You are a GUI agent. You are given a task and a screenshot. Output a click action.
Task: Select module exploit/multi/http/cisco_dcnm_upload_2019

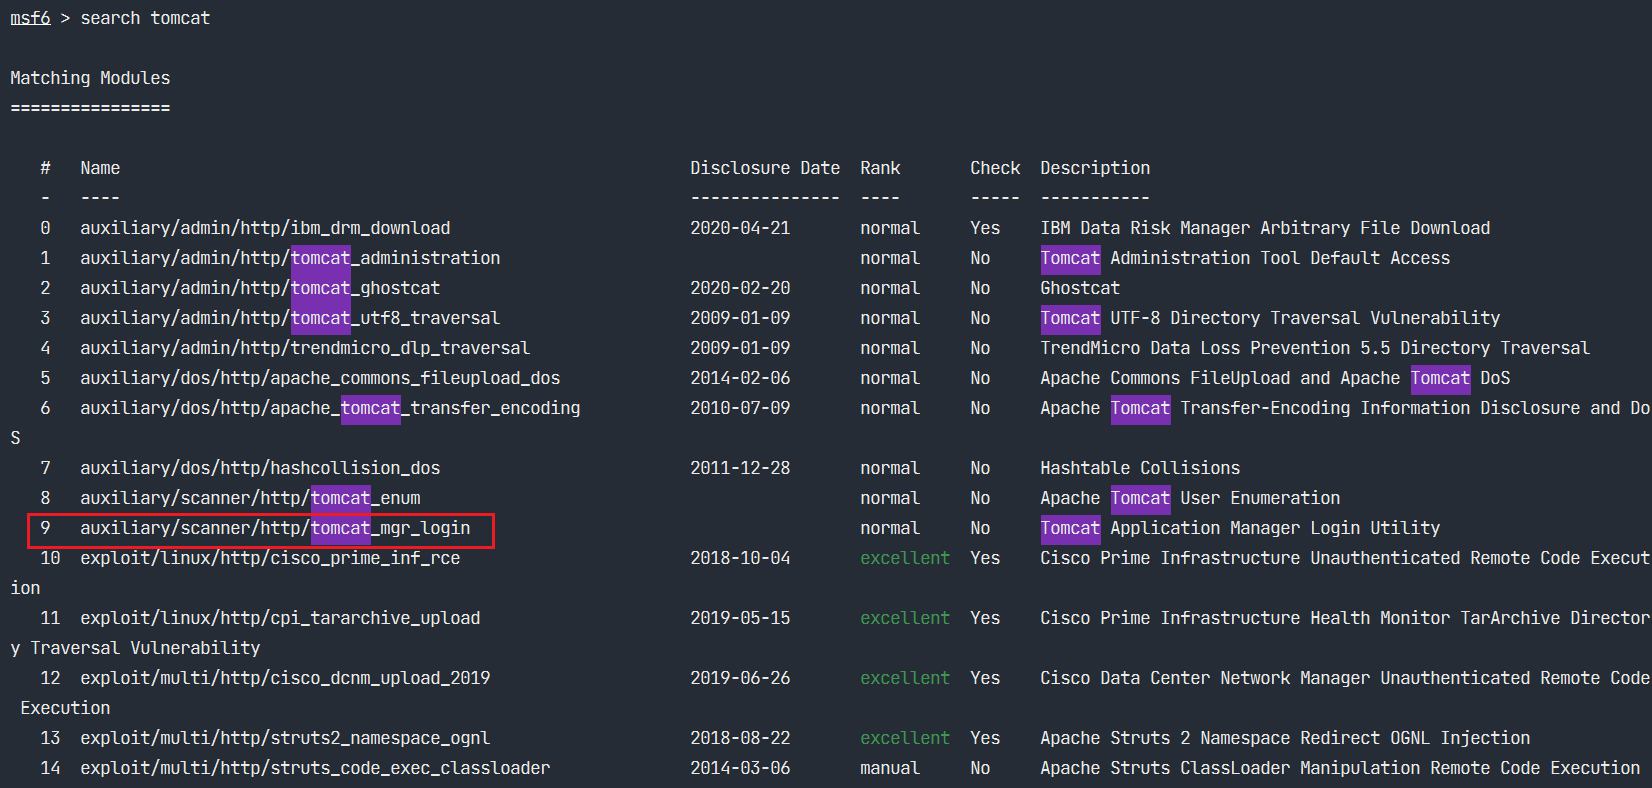click(285, 678)
